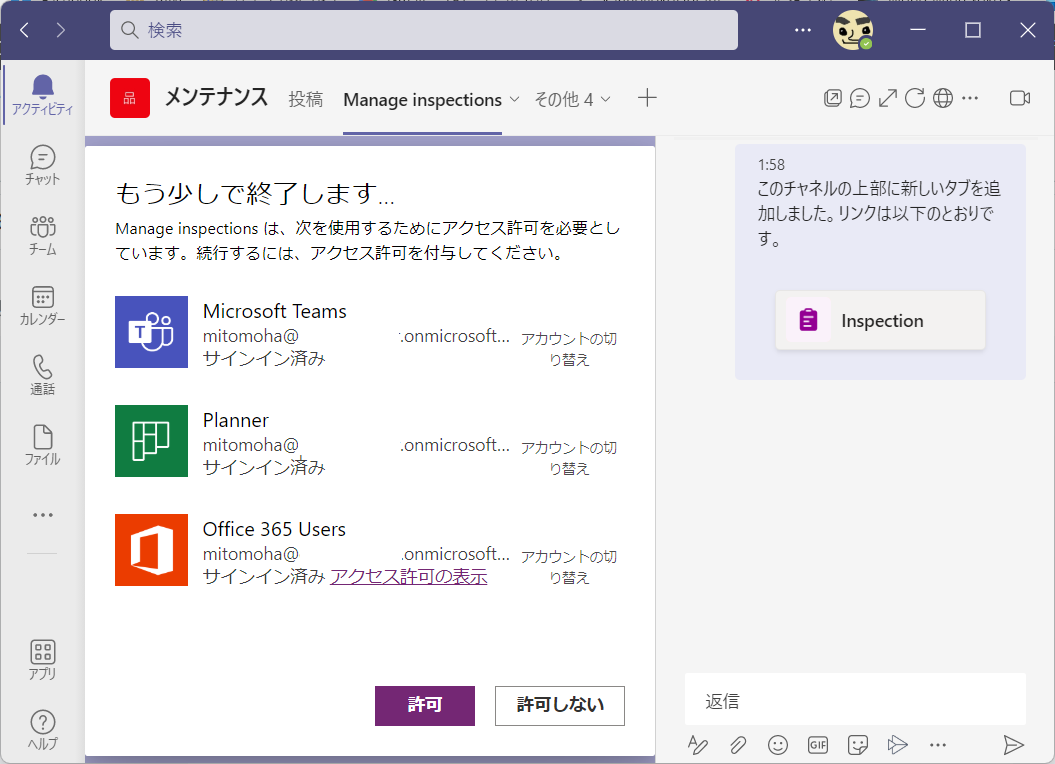Go forward with the right arrow
This screenshot has height=764, width=1055.
click(61, 30)
